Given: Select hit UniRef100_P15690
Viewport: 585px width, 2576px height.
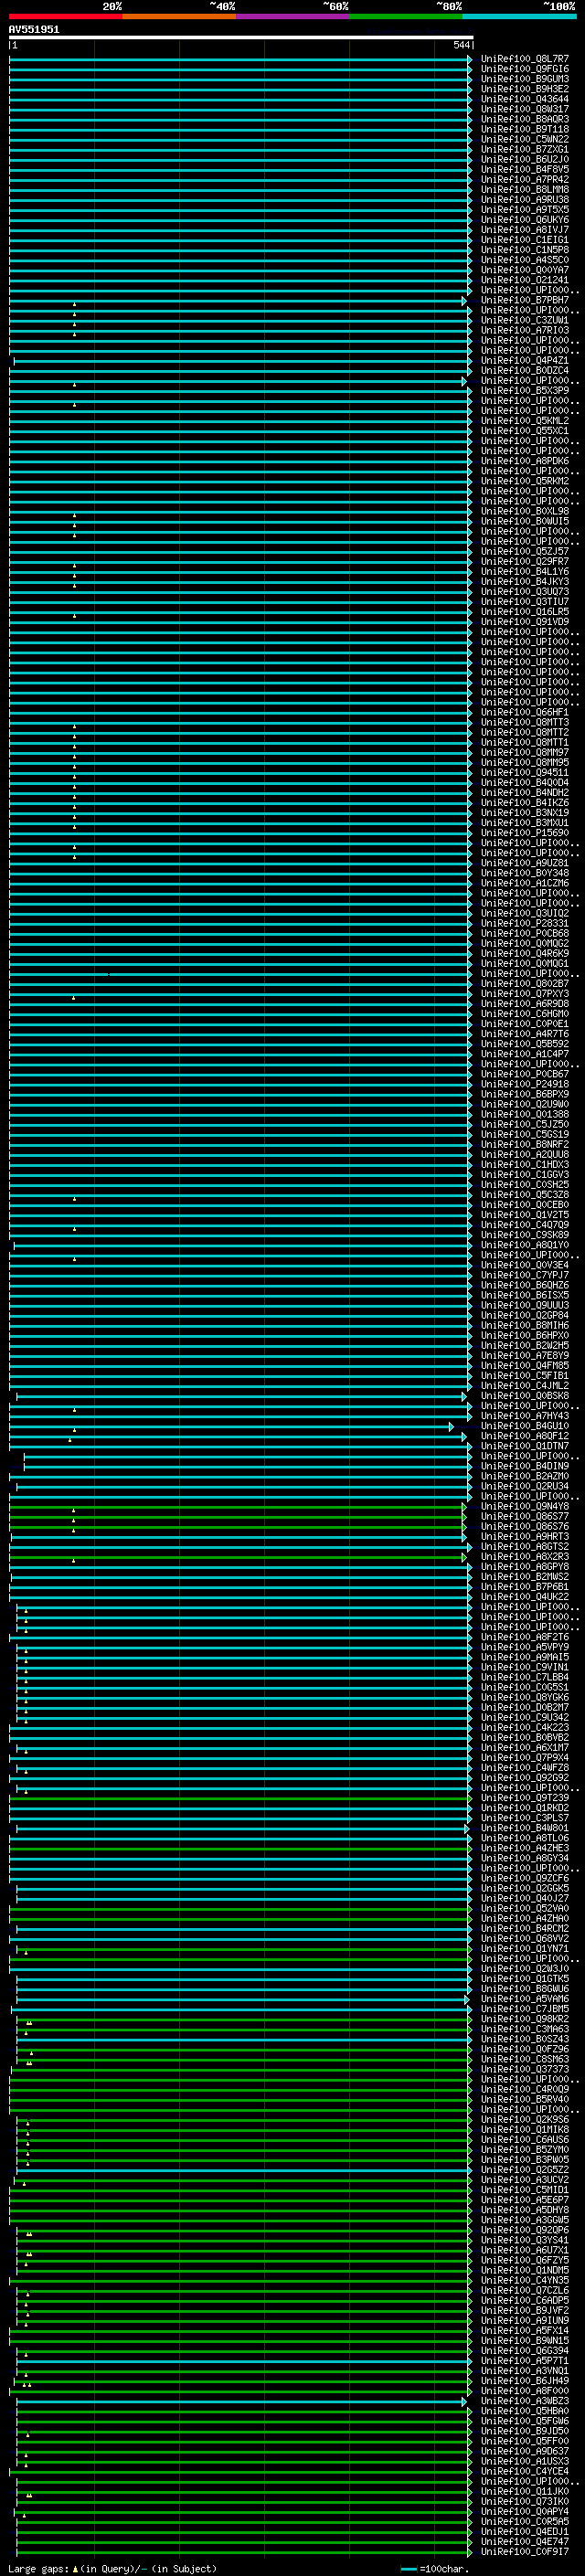Looking at the screenshot, I should 525,833.
